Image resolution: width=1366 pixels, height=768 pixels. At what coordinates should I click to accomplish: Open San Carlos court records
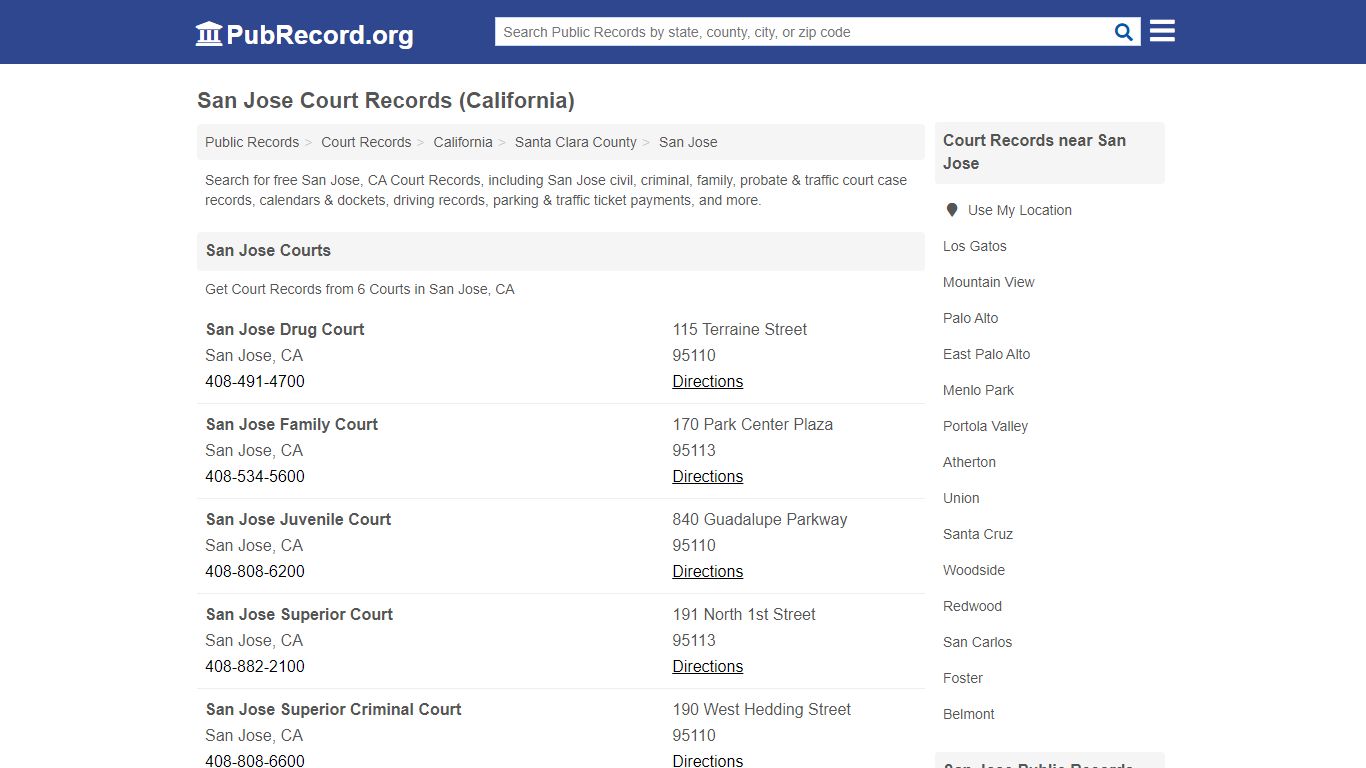978,642
